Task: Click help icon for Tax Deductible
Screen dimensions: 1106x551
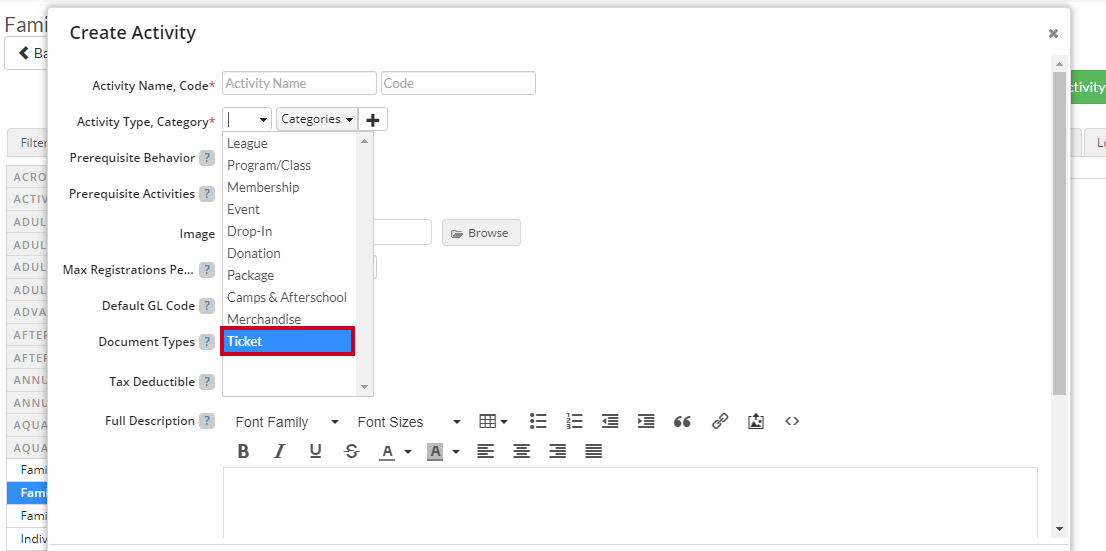Action: pyautogui.click(x=207, y=382)
